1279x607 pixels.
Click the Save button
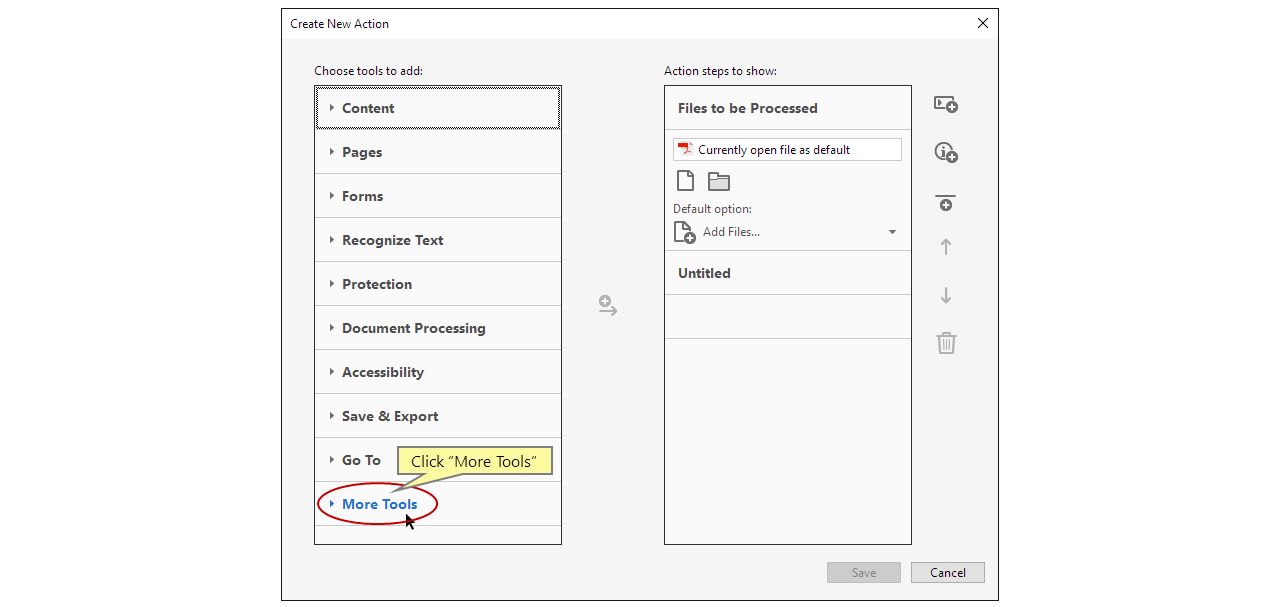click(x=863, y=572)
